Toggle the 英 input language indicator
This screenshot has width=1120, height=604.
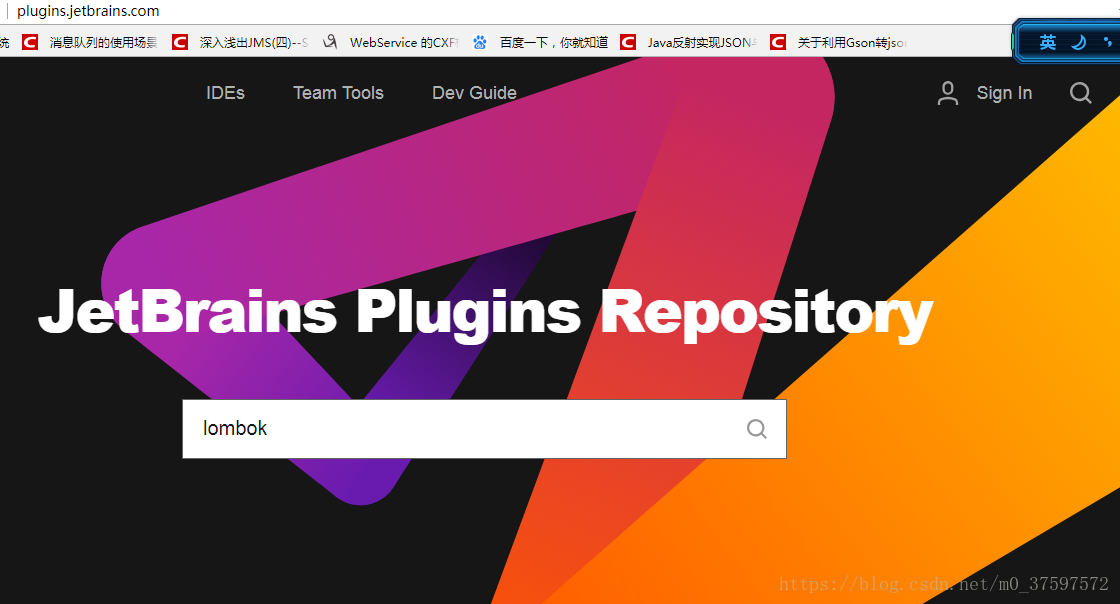pyautogui.click(x=1048, y=42)
